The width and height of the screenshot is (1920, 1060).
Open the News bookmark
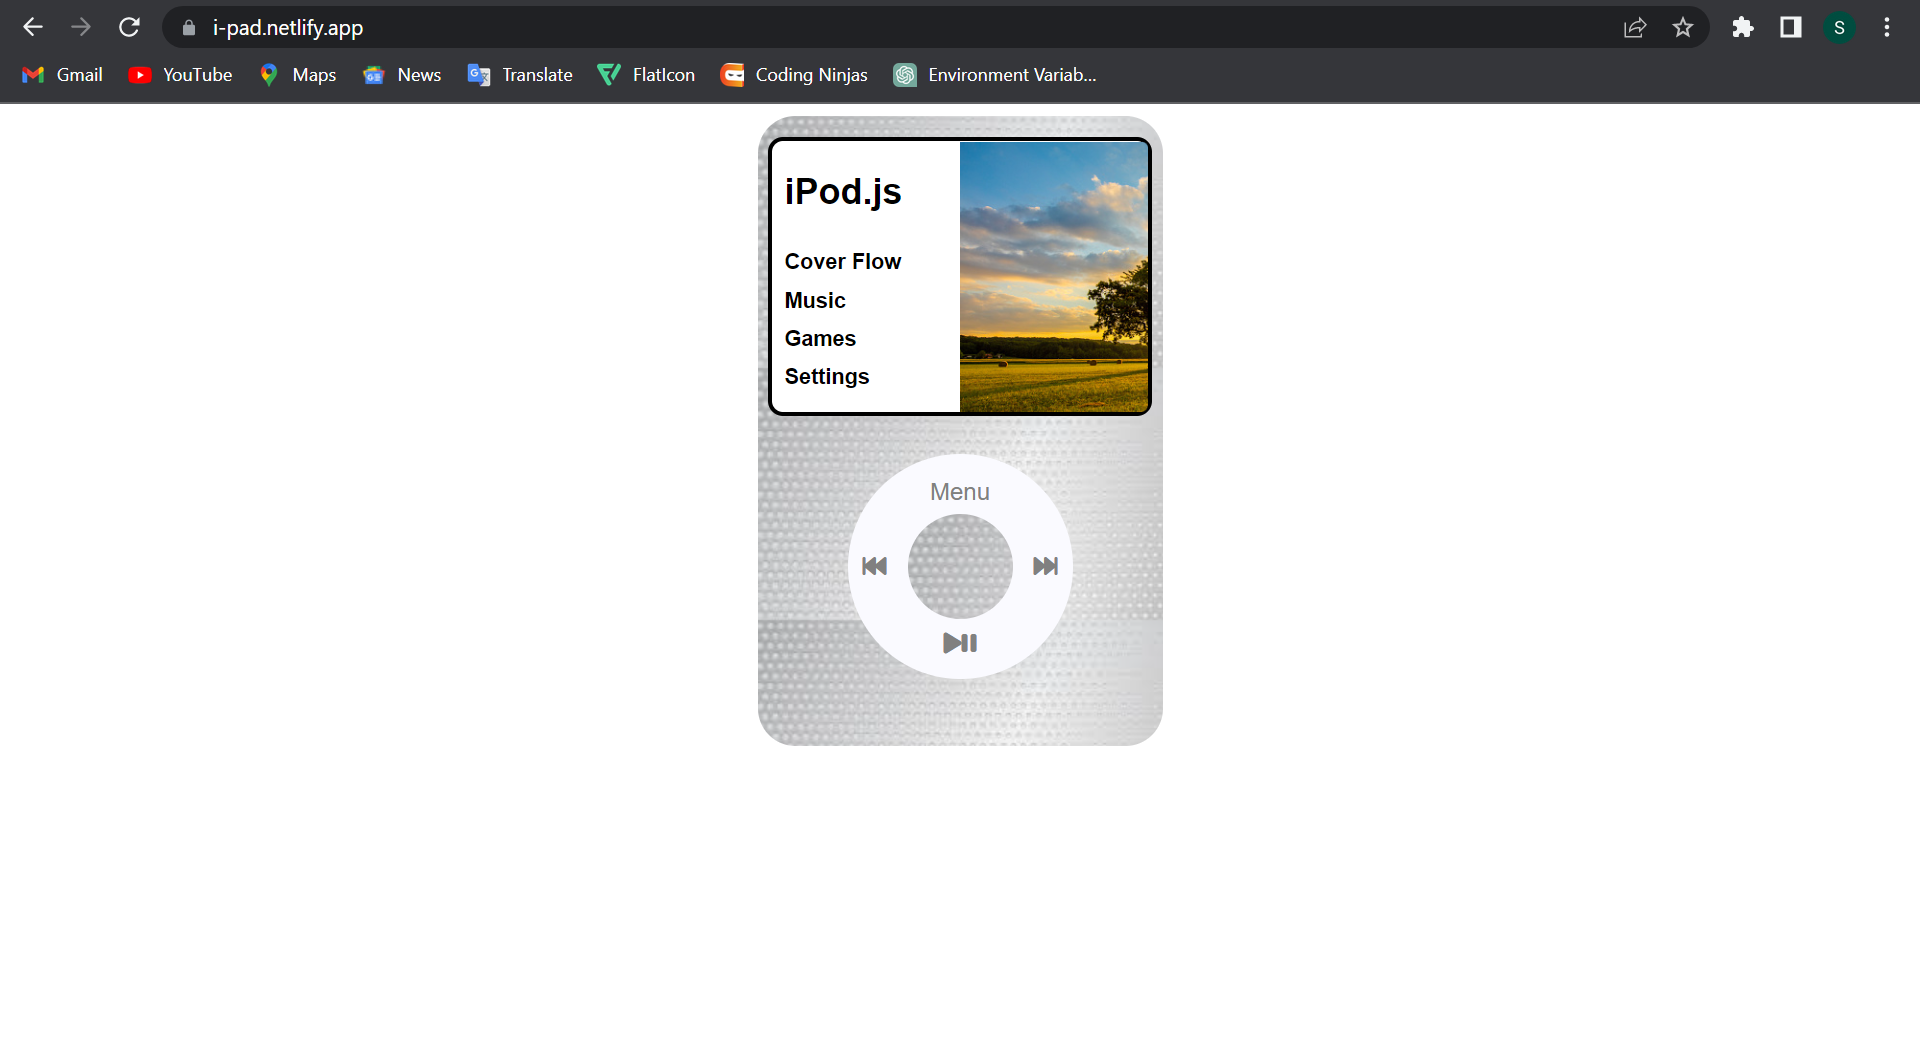pyautogui.click(x=402, y=75)
